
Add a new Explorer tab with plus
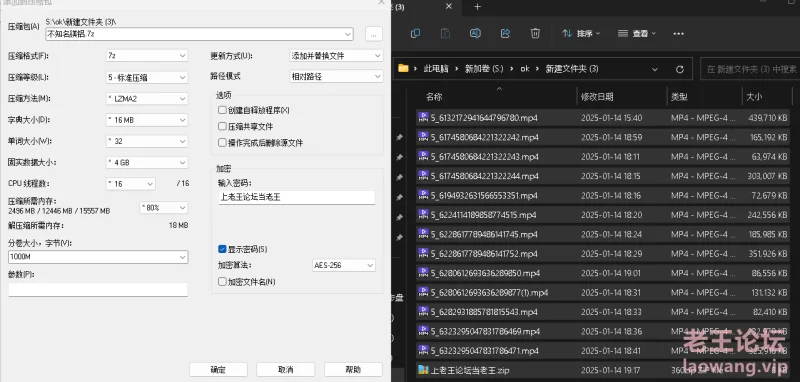point(477,7)
